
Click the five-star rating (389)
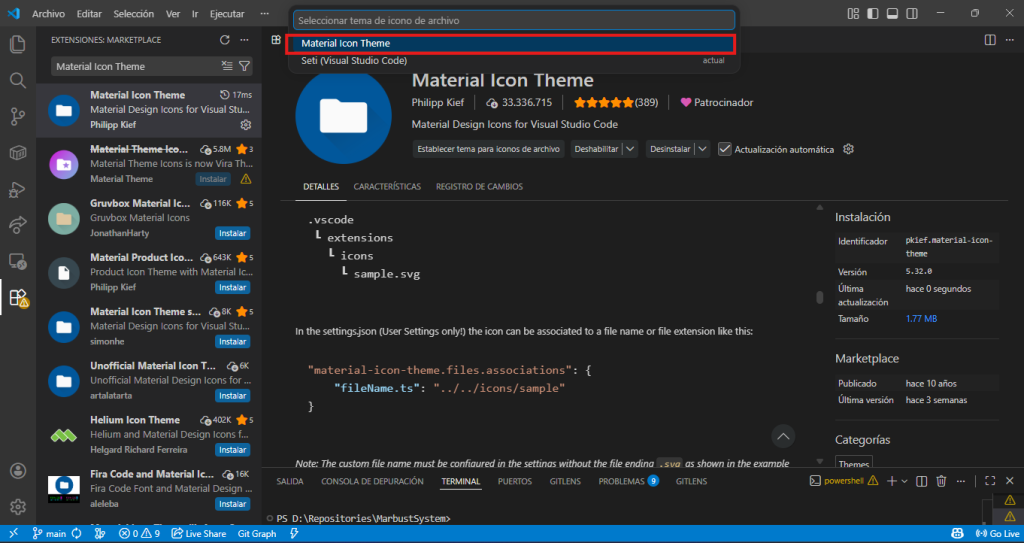(x=615, y=103)
